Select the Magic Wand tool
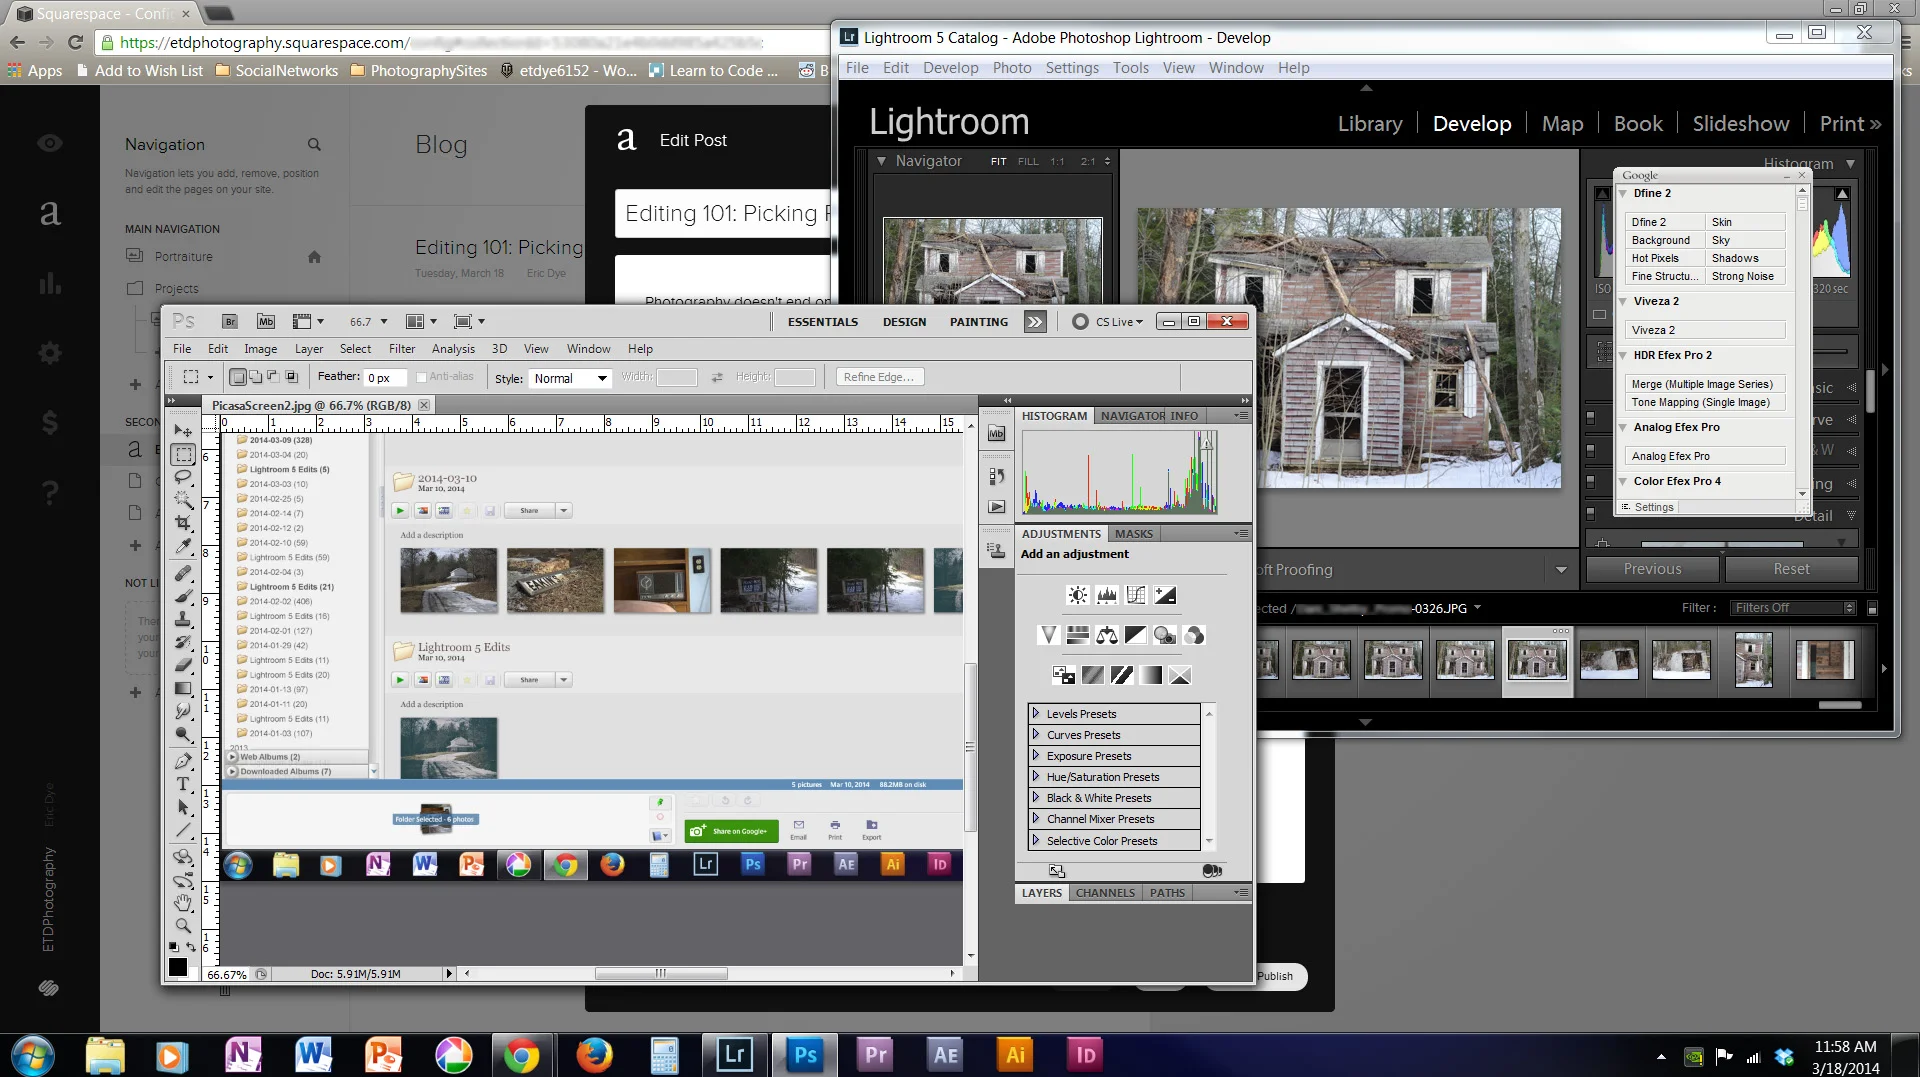The height and width of the screenshot is (1077, 1920). 183,500
